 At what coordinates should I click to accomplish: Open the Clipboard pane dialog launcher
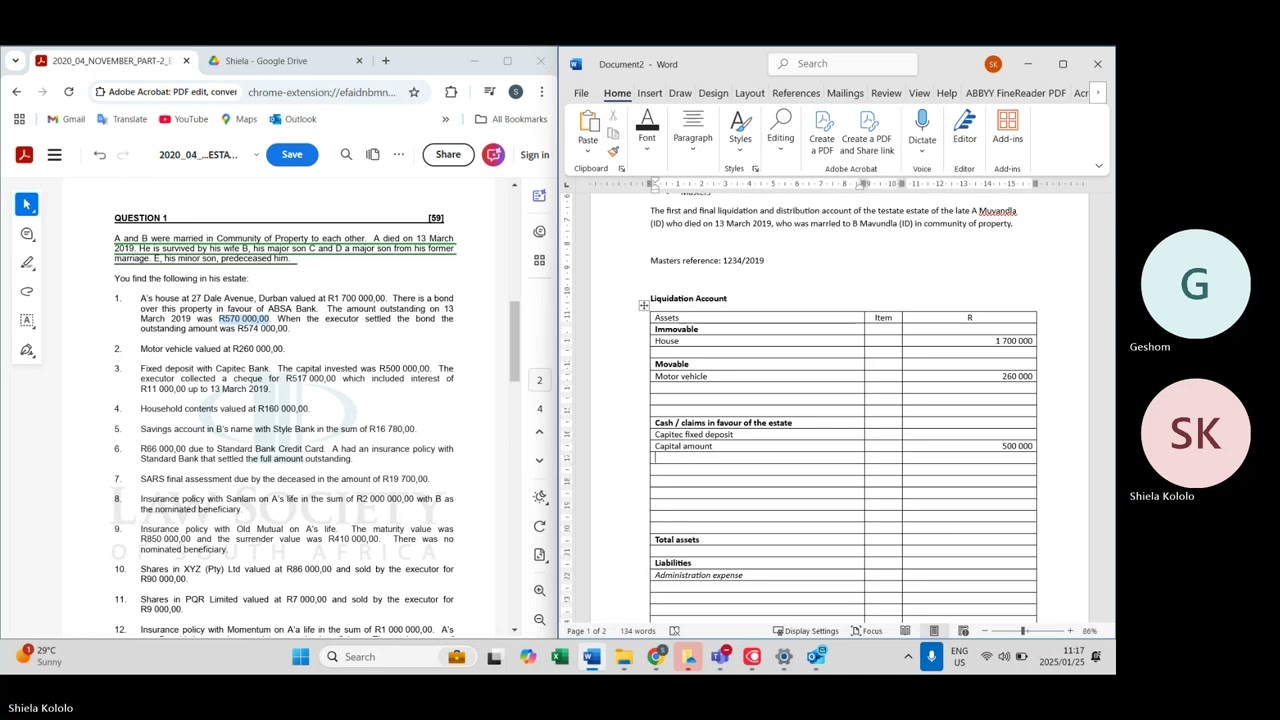point(621,169)
